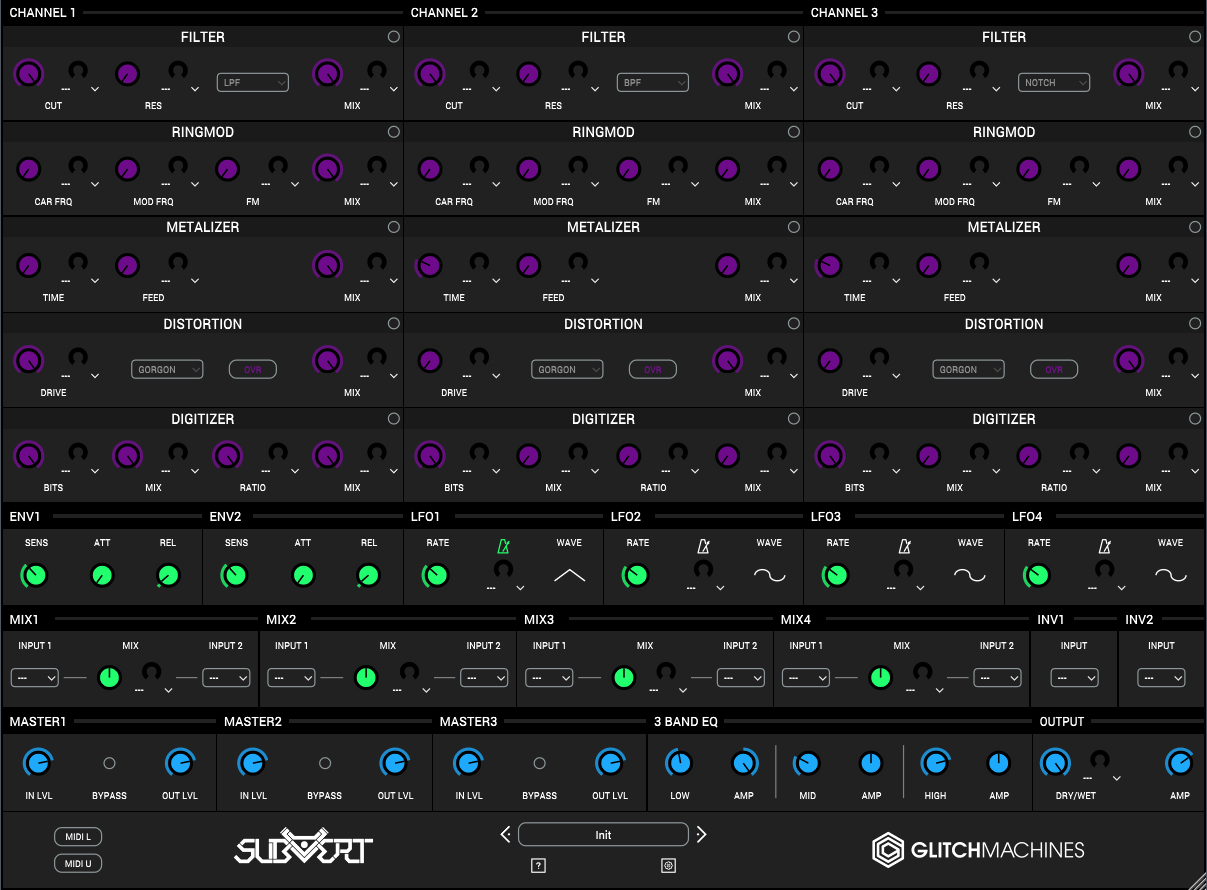The width and height of the screenshot is (1207, 890).
Task: Click the LFO3 sine waveform shape
Action: click(970, 575)
